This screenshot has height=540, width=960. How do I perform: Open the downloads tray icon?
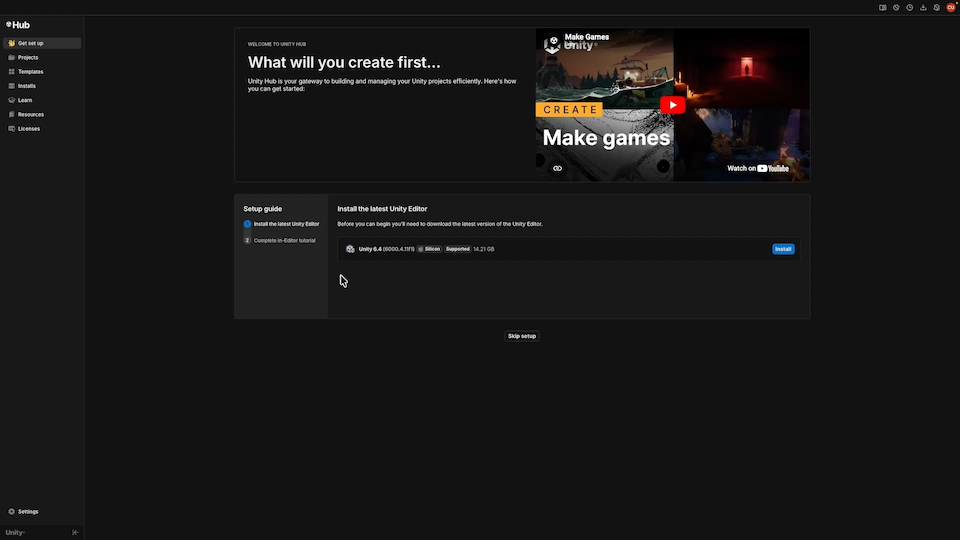point(923,7)
